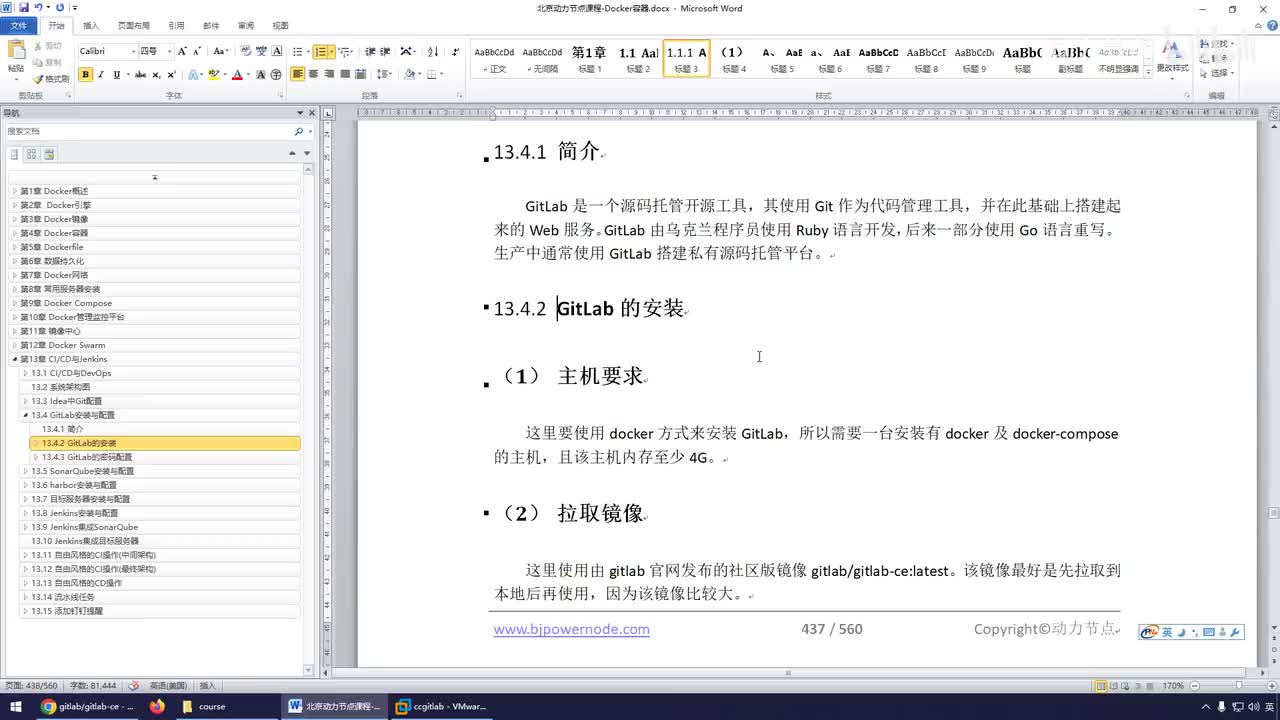Toggle Bold formatting

(85, 75)
